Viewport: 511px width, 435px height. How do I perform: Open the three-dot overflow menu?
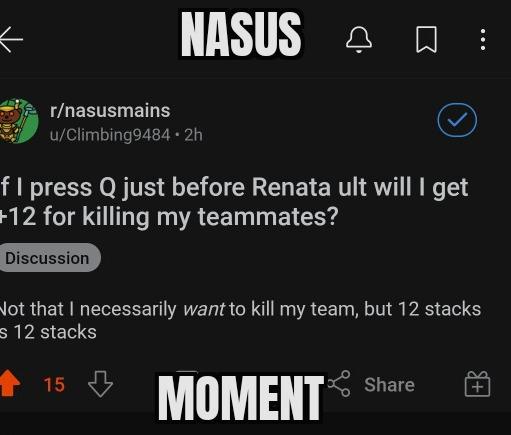(x=483, y=39)
